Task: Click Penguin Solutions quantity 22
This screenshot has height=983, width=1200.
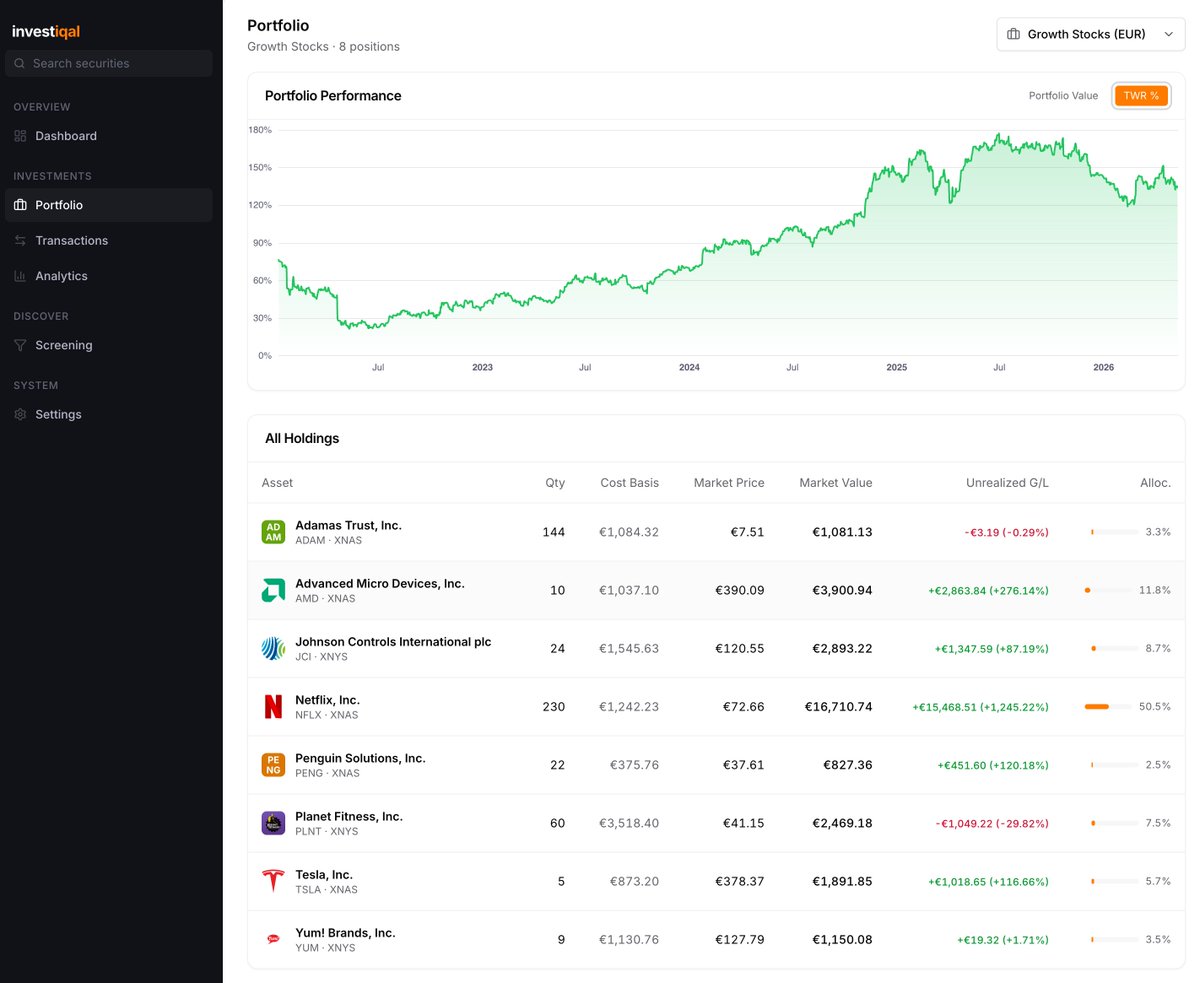Action: pos(557,765)
